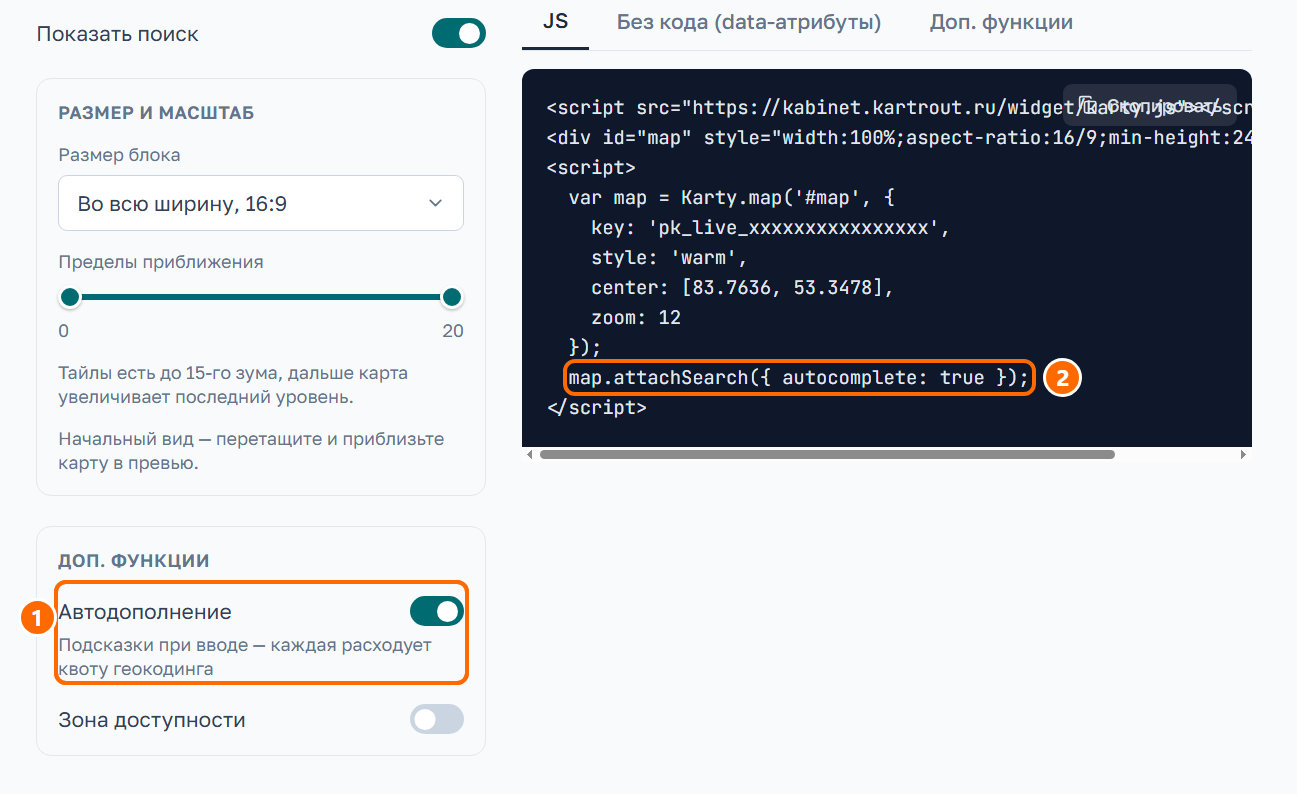Click the maximum zoom slider handle at 20

point(452,297)
